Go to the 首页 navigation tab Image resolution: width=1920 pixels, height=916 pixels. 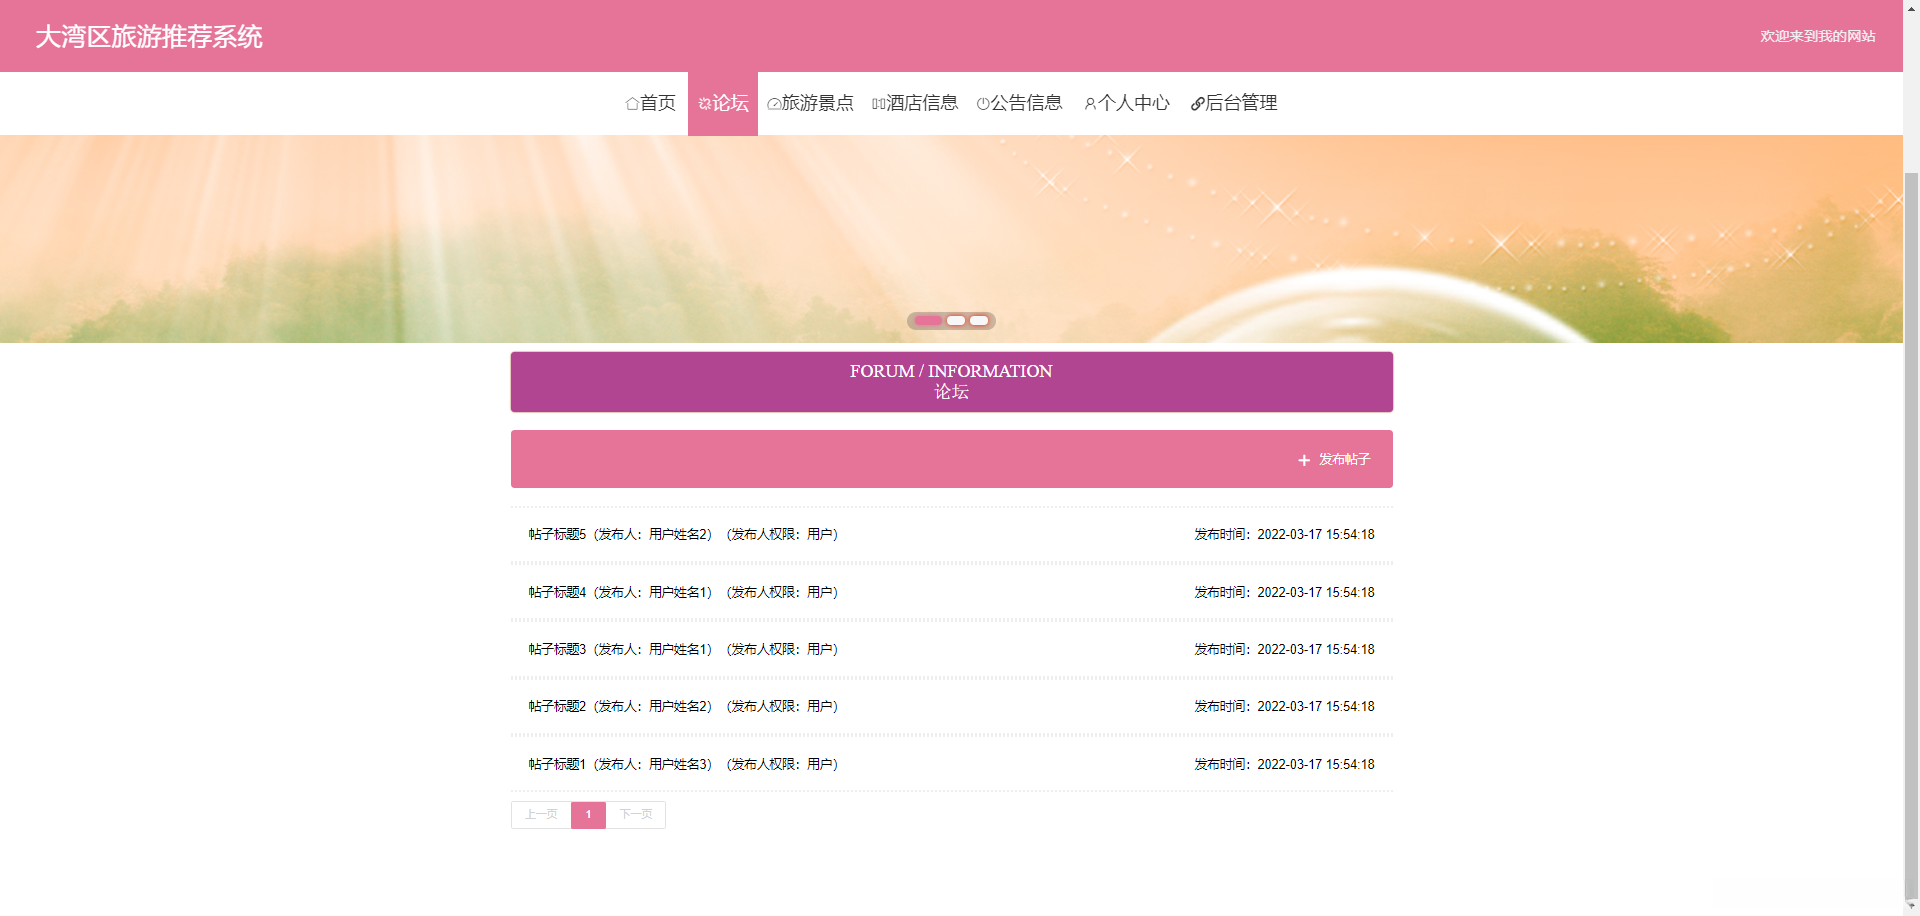tap(651, 103)
